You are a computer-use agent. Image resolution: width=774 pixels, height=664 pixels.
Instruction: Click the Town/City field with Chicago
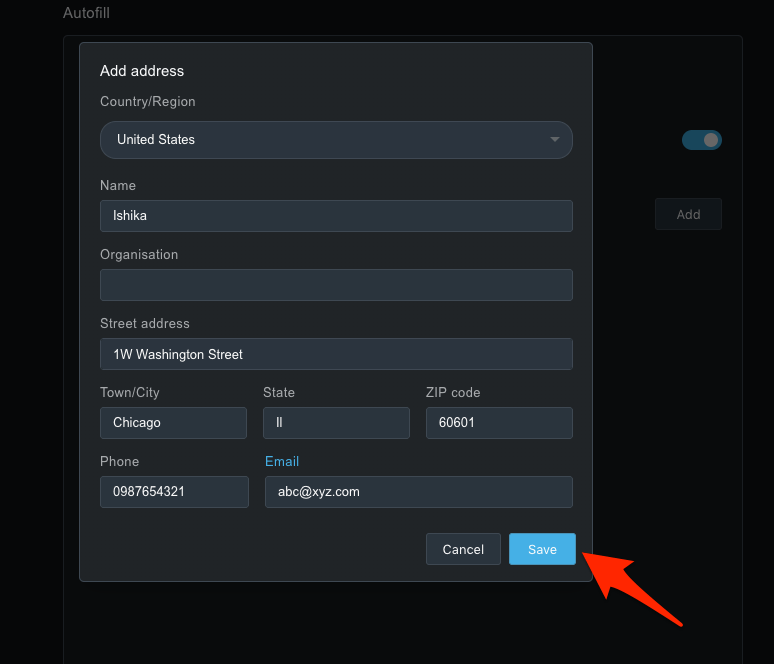[x=173, y=423]
